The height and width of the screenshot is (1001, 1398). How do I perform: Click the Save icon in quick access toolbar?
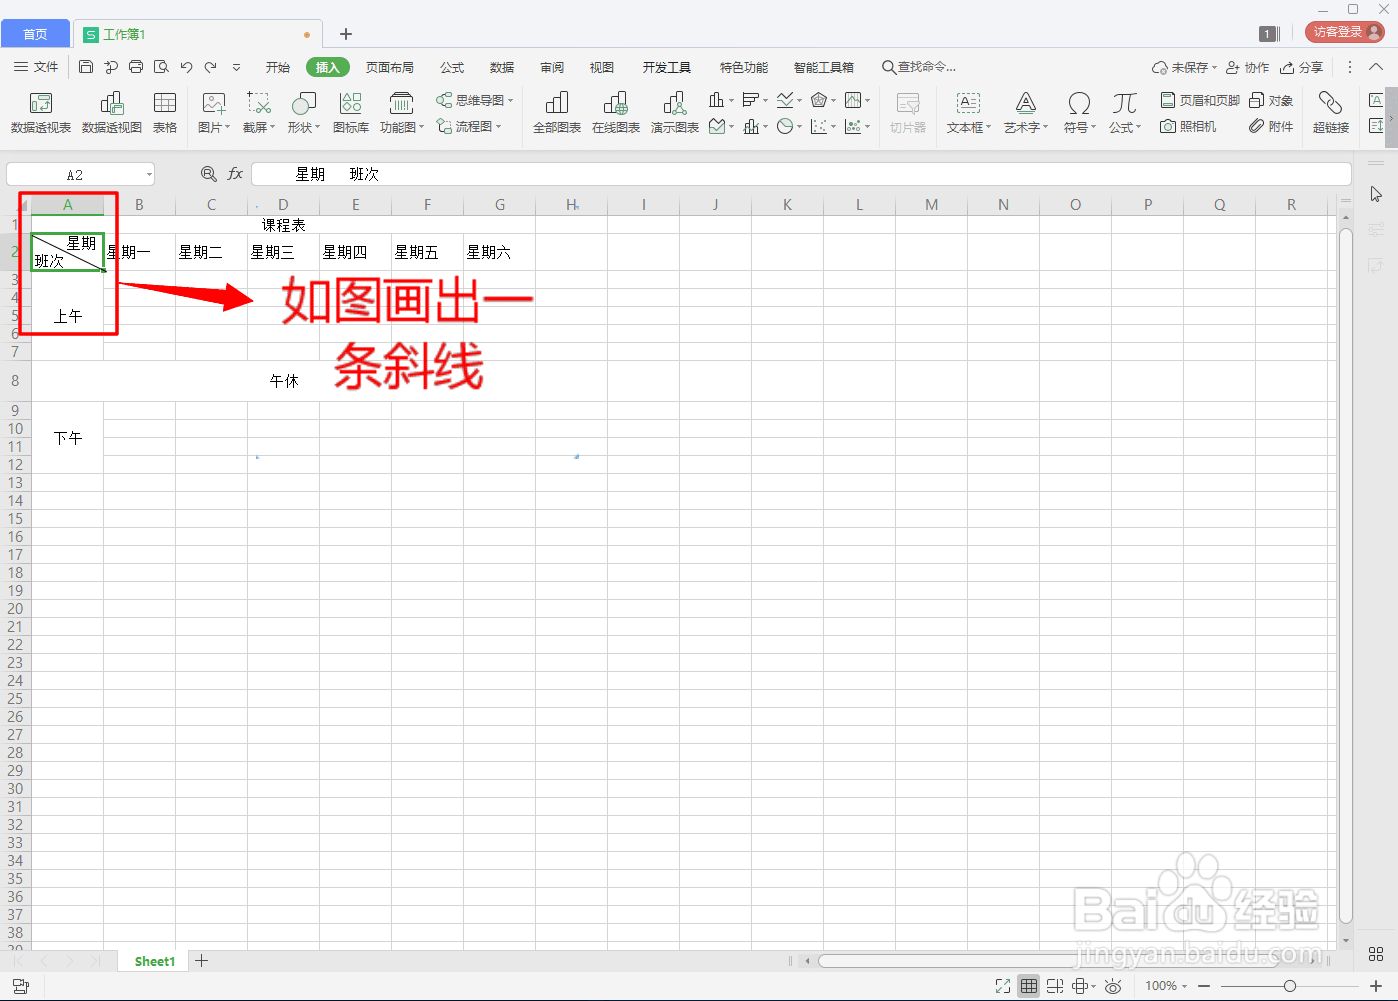pyautogui.click(x=86, y=67)
